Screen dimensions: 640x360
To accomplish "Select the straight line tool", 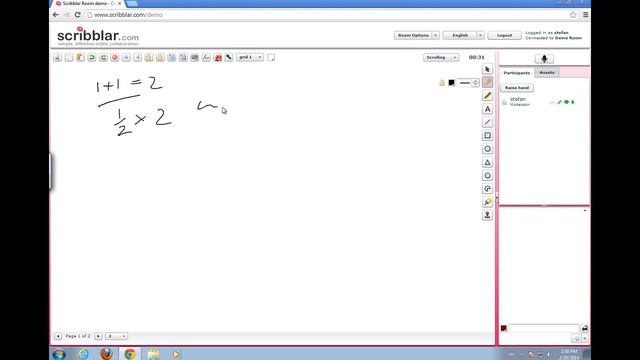I will [487, 122].
